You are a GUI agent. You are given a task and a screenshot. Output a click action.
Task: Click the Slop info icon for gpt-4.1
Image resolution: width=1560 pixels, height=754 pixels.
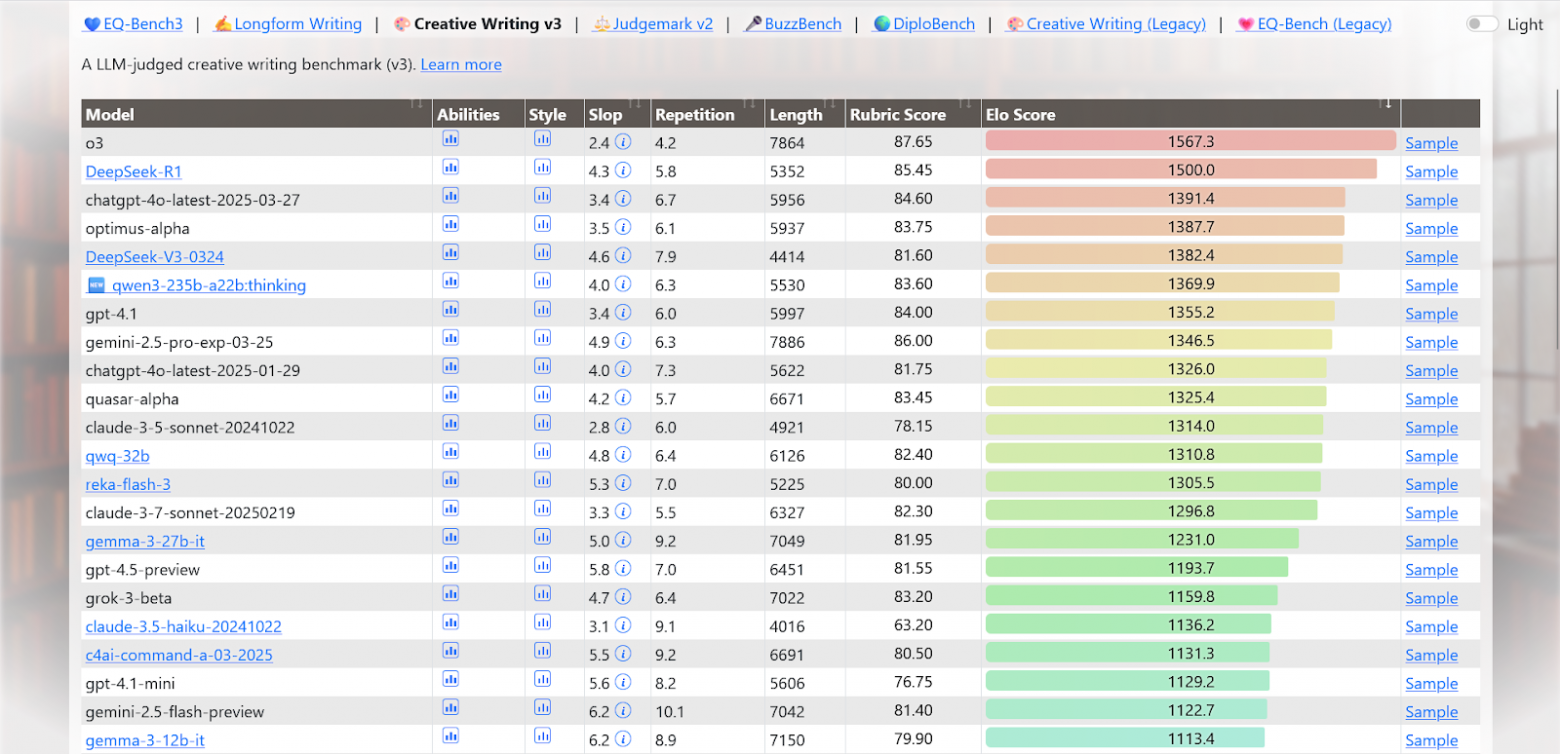pos(623,313)
